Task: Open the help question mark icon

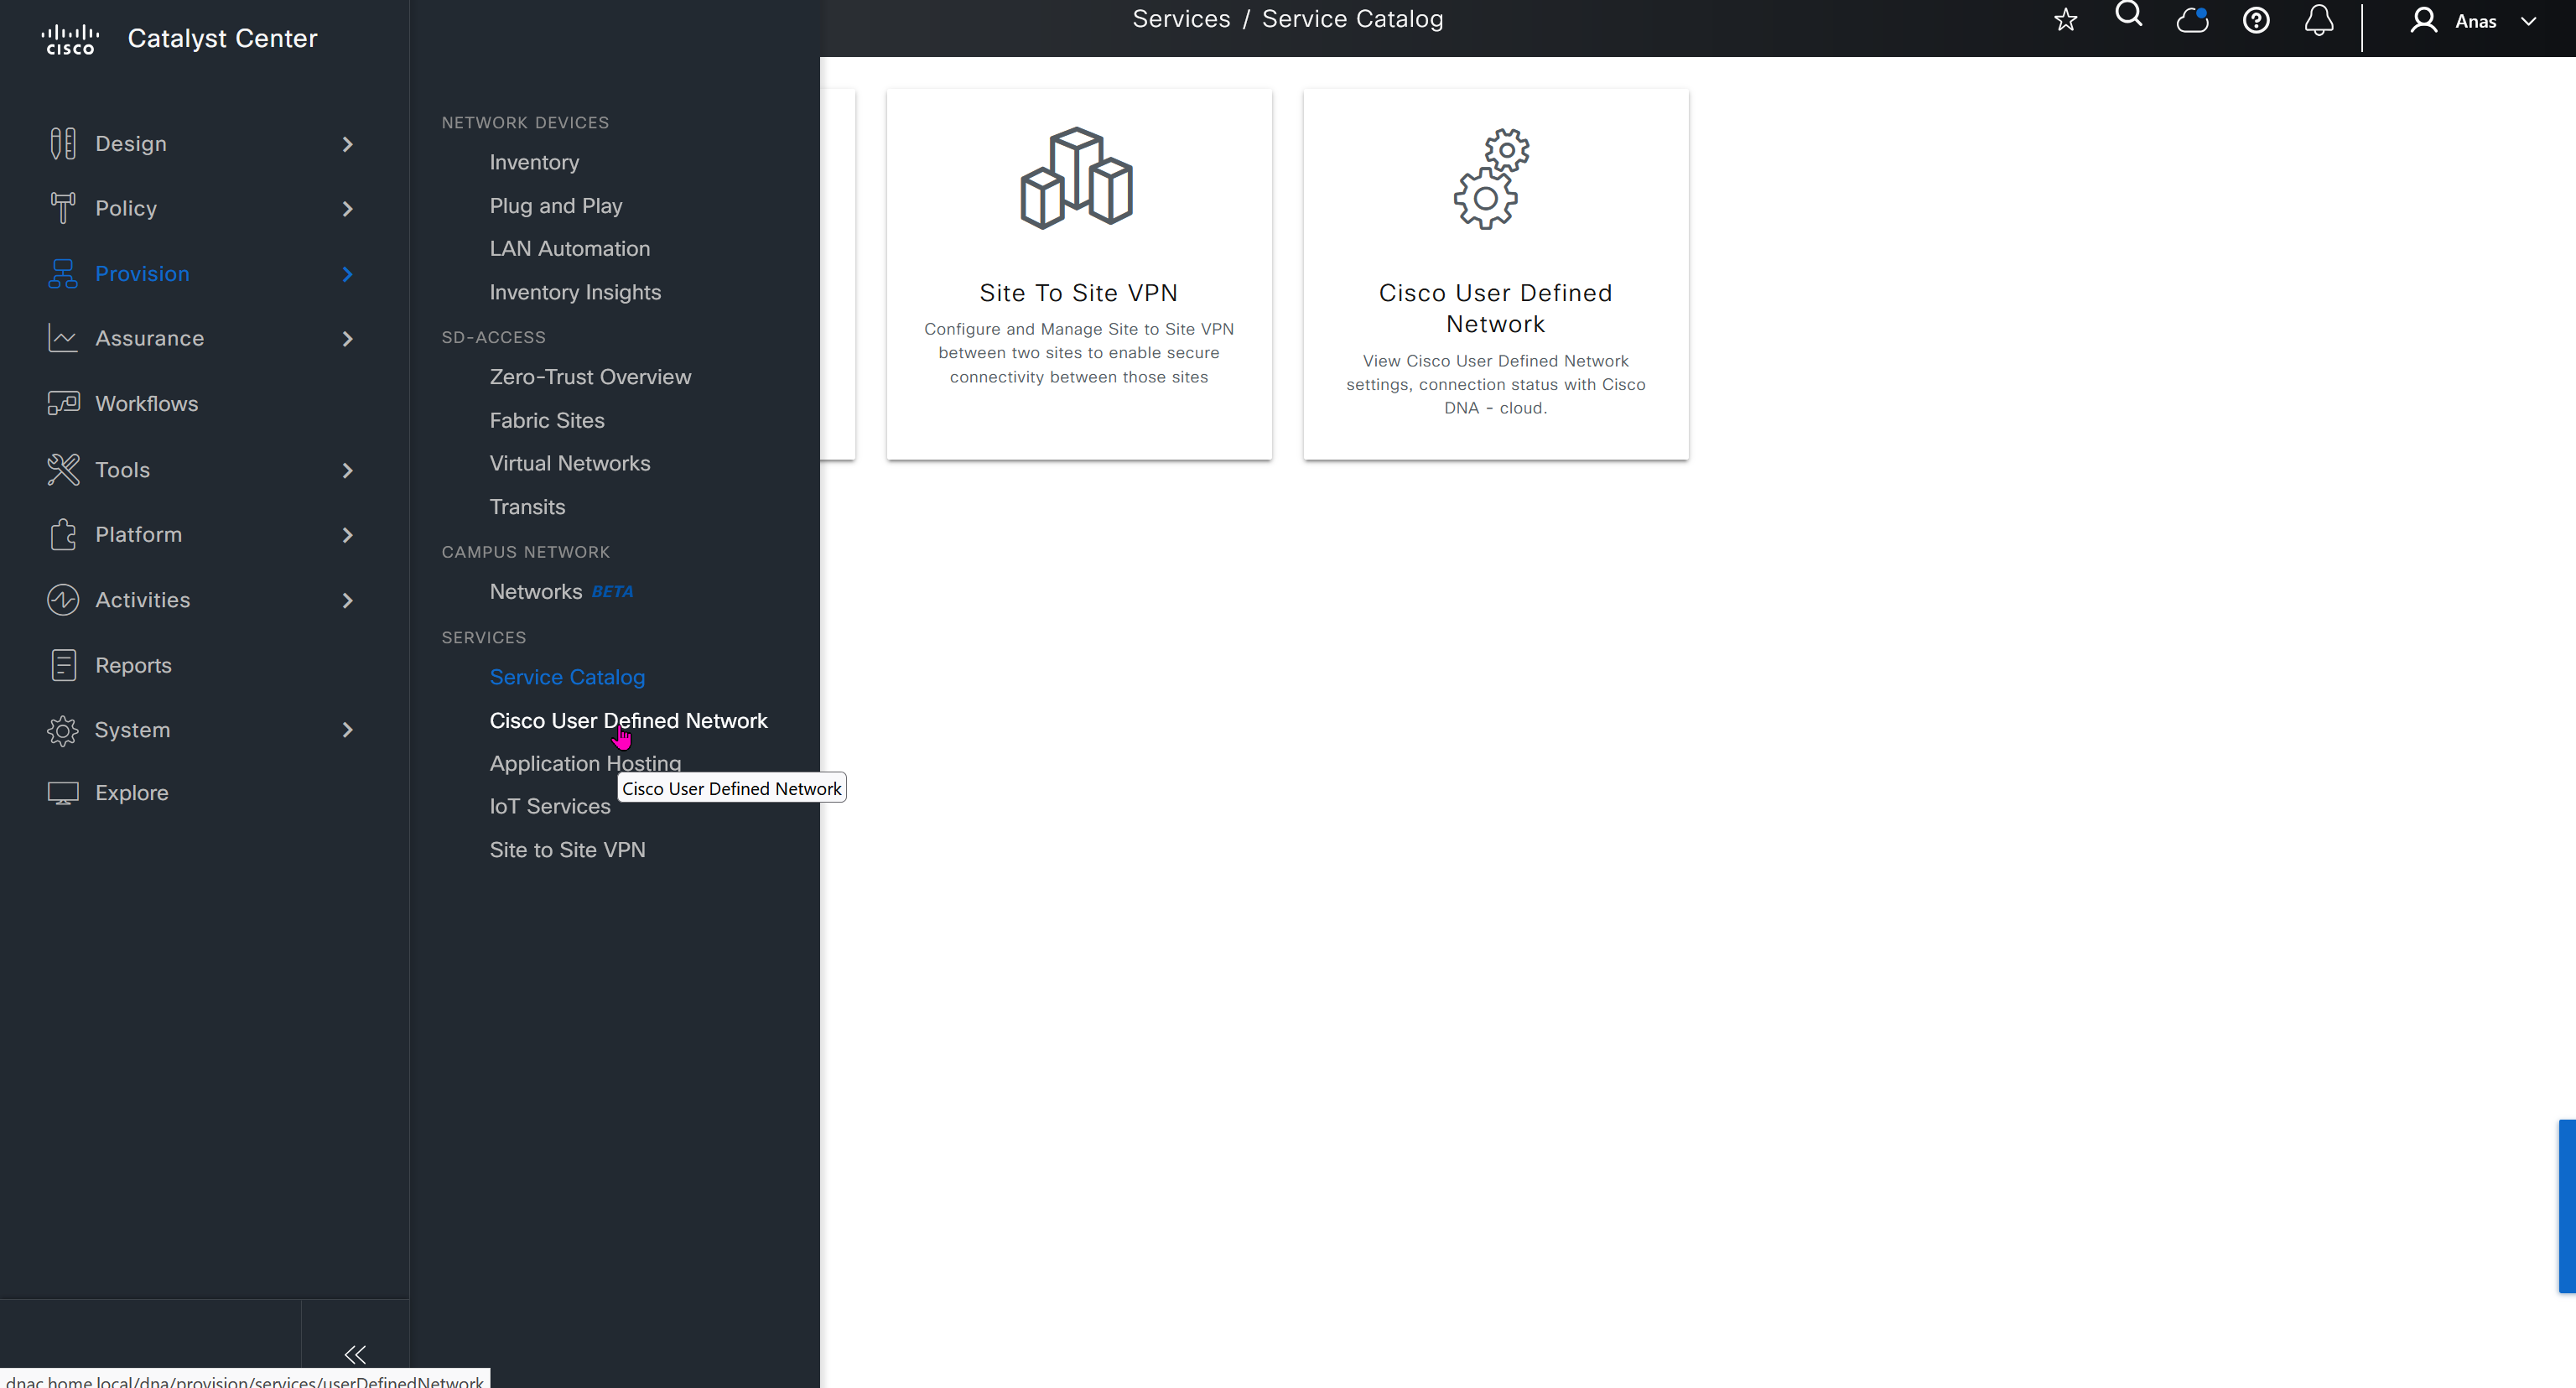Action: point(2256,20)
